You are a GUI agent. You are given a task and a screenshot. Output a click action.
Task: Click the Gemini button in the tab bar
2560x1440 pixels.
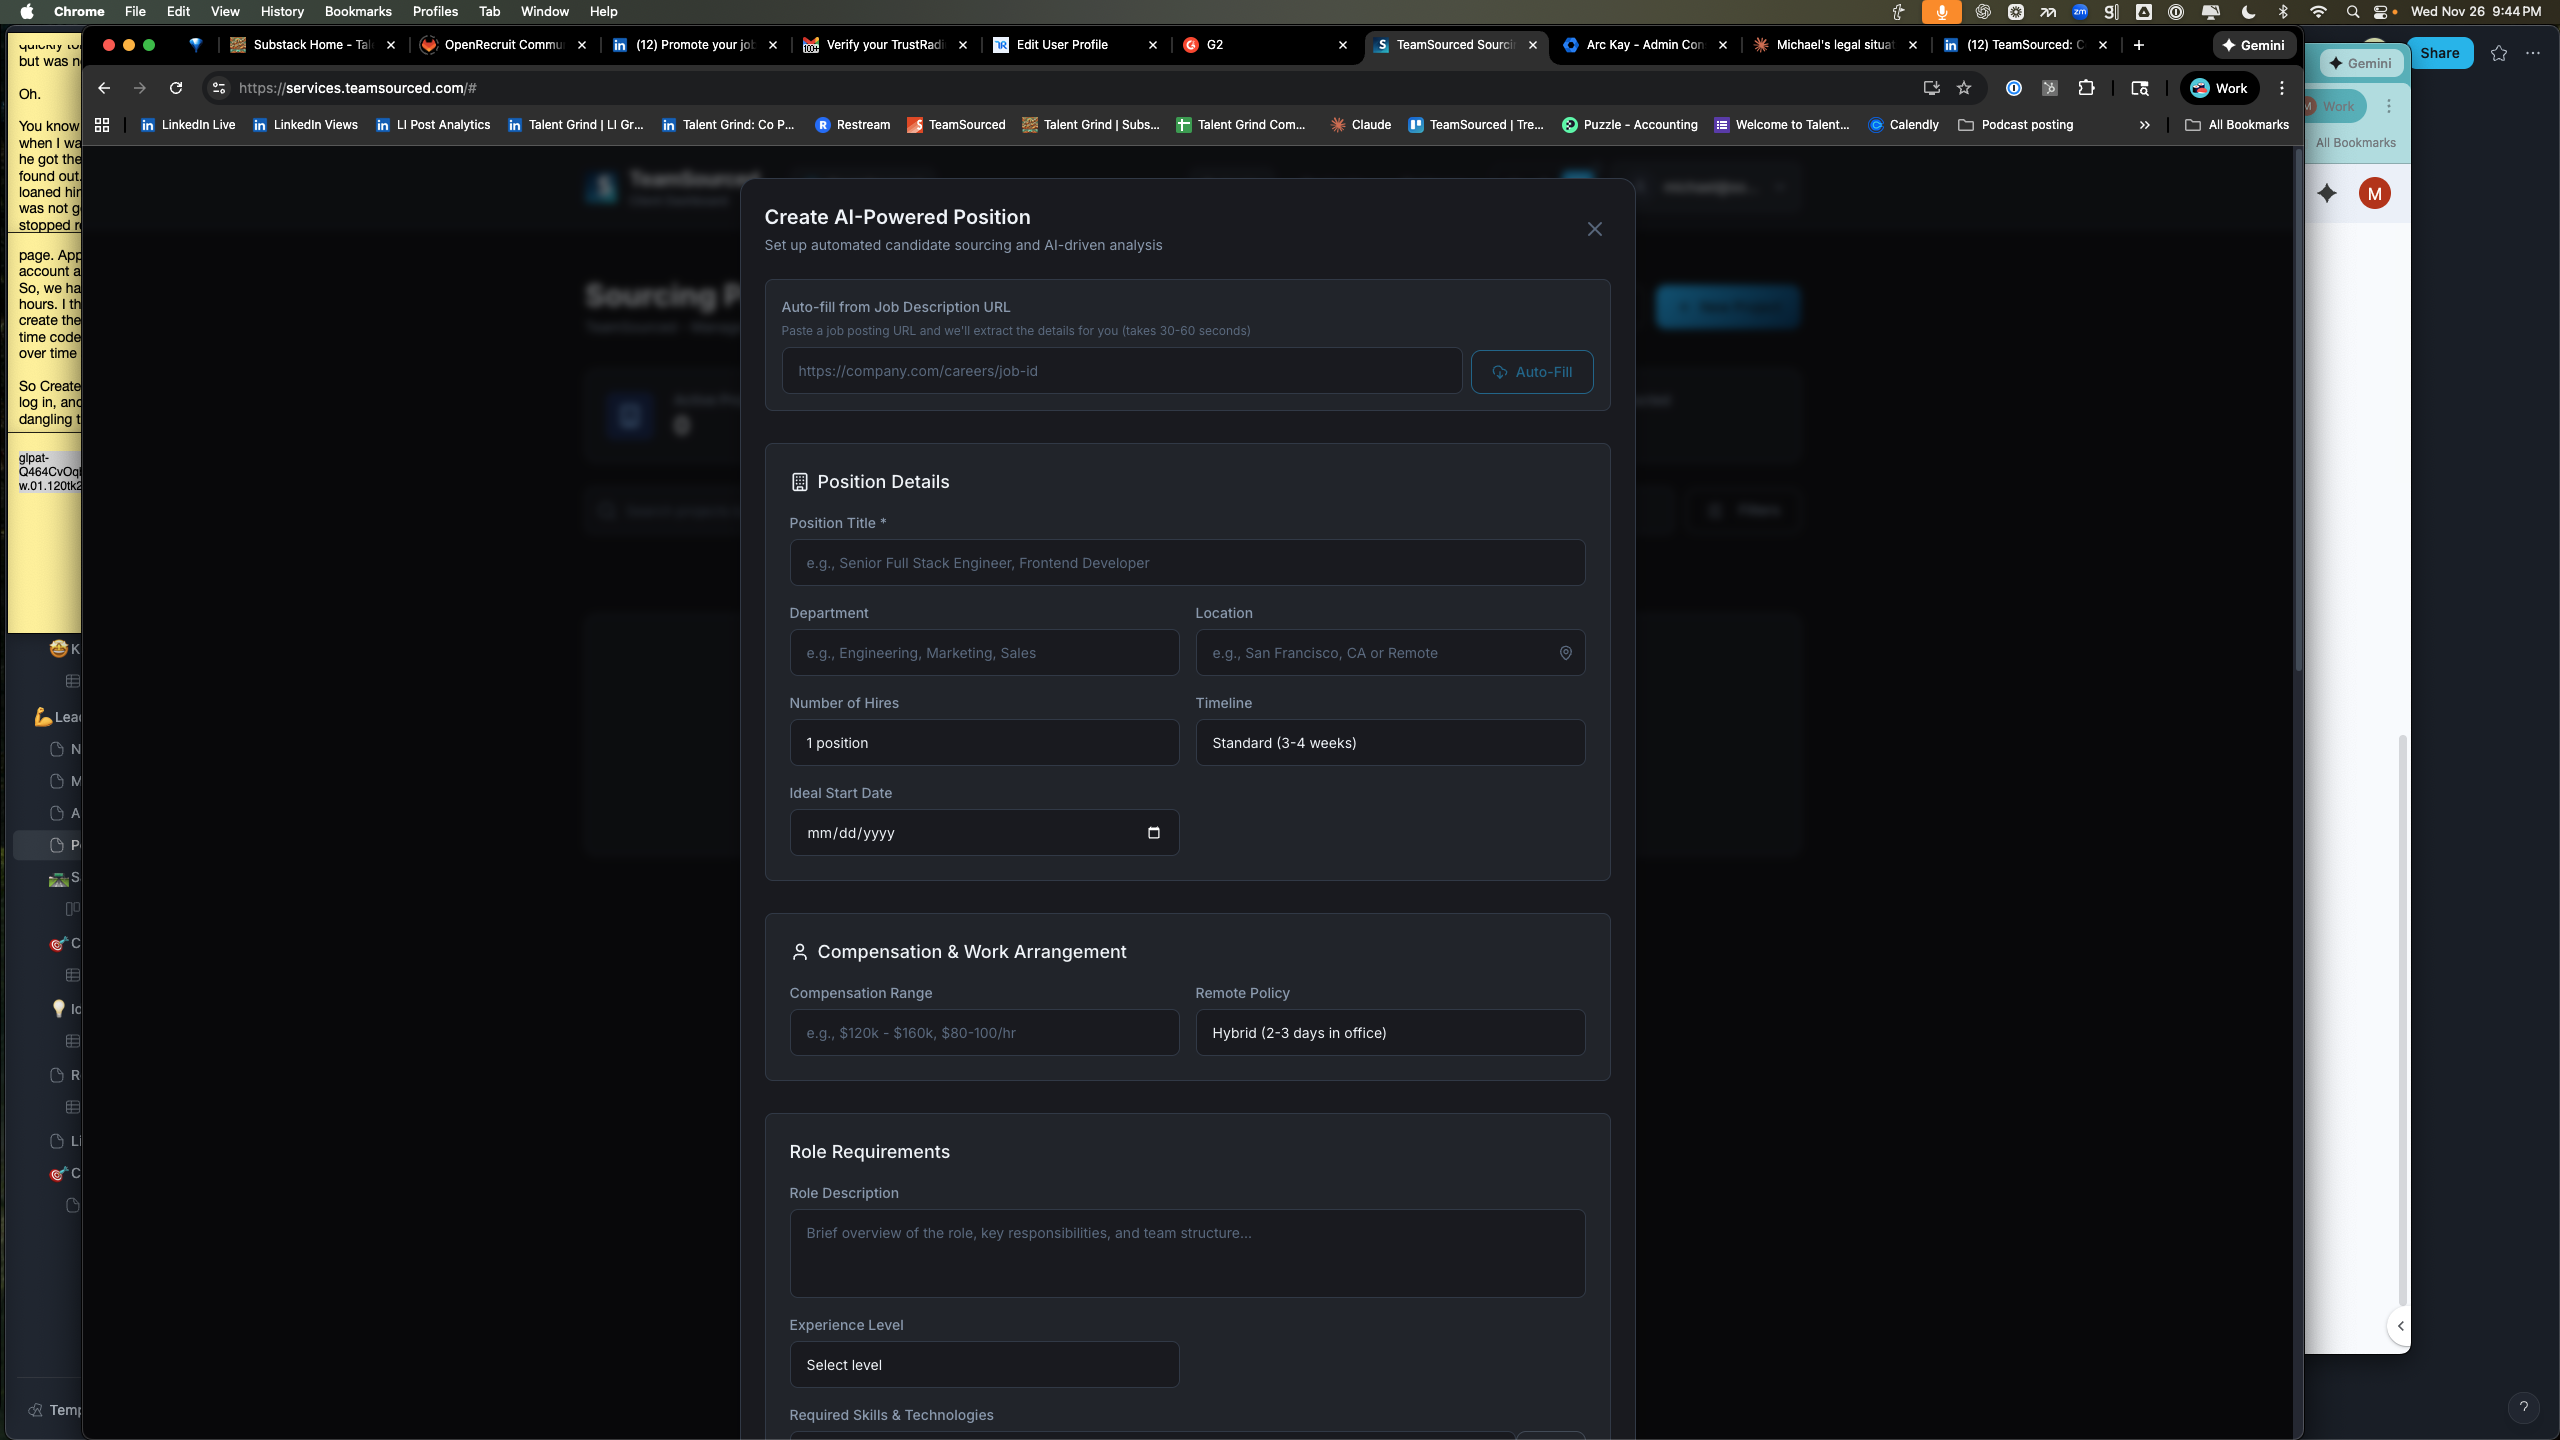point(2253,45)
